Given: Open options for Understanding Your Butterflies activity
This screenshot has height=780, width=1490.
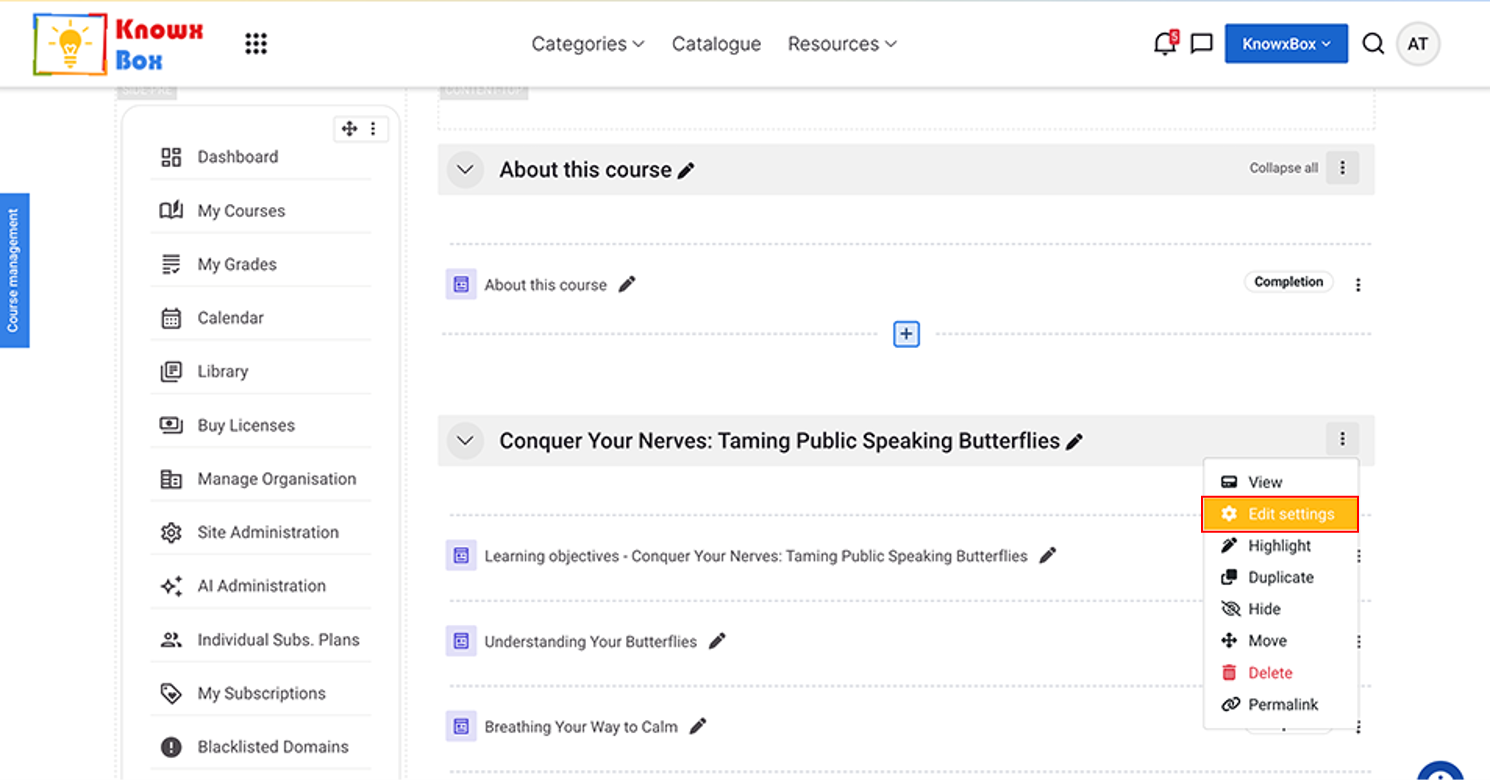Looking at the screenshot, I should point(1359,642).
